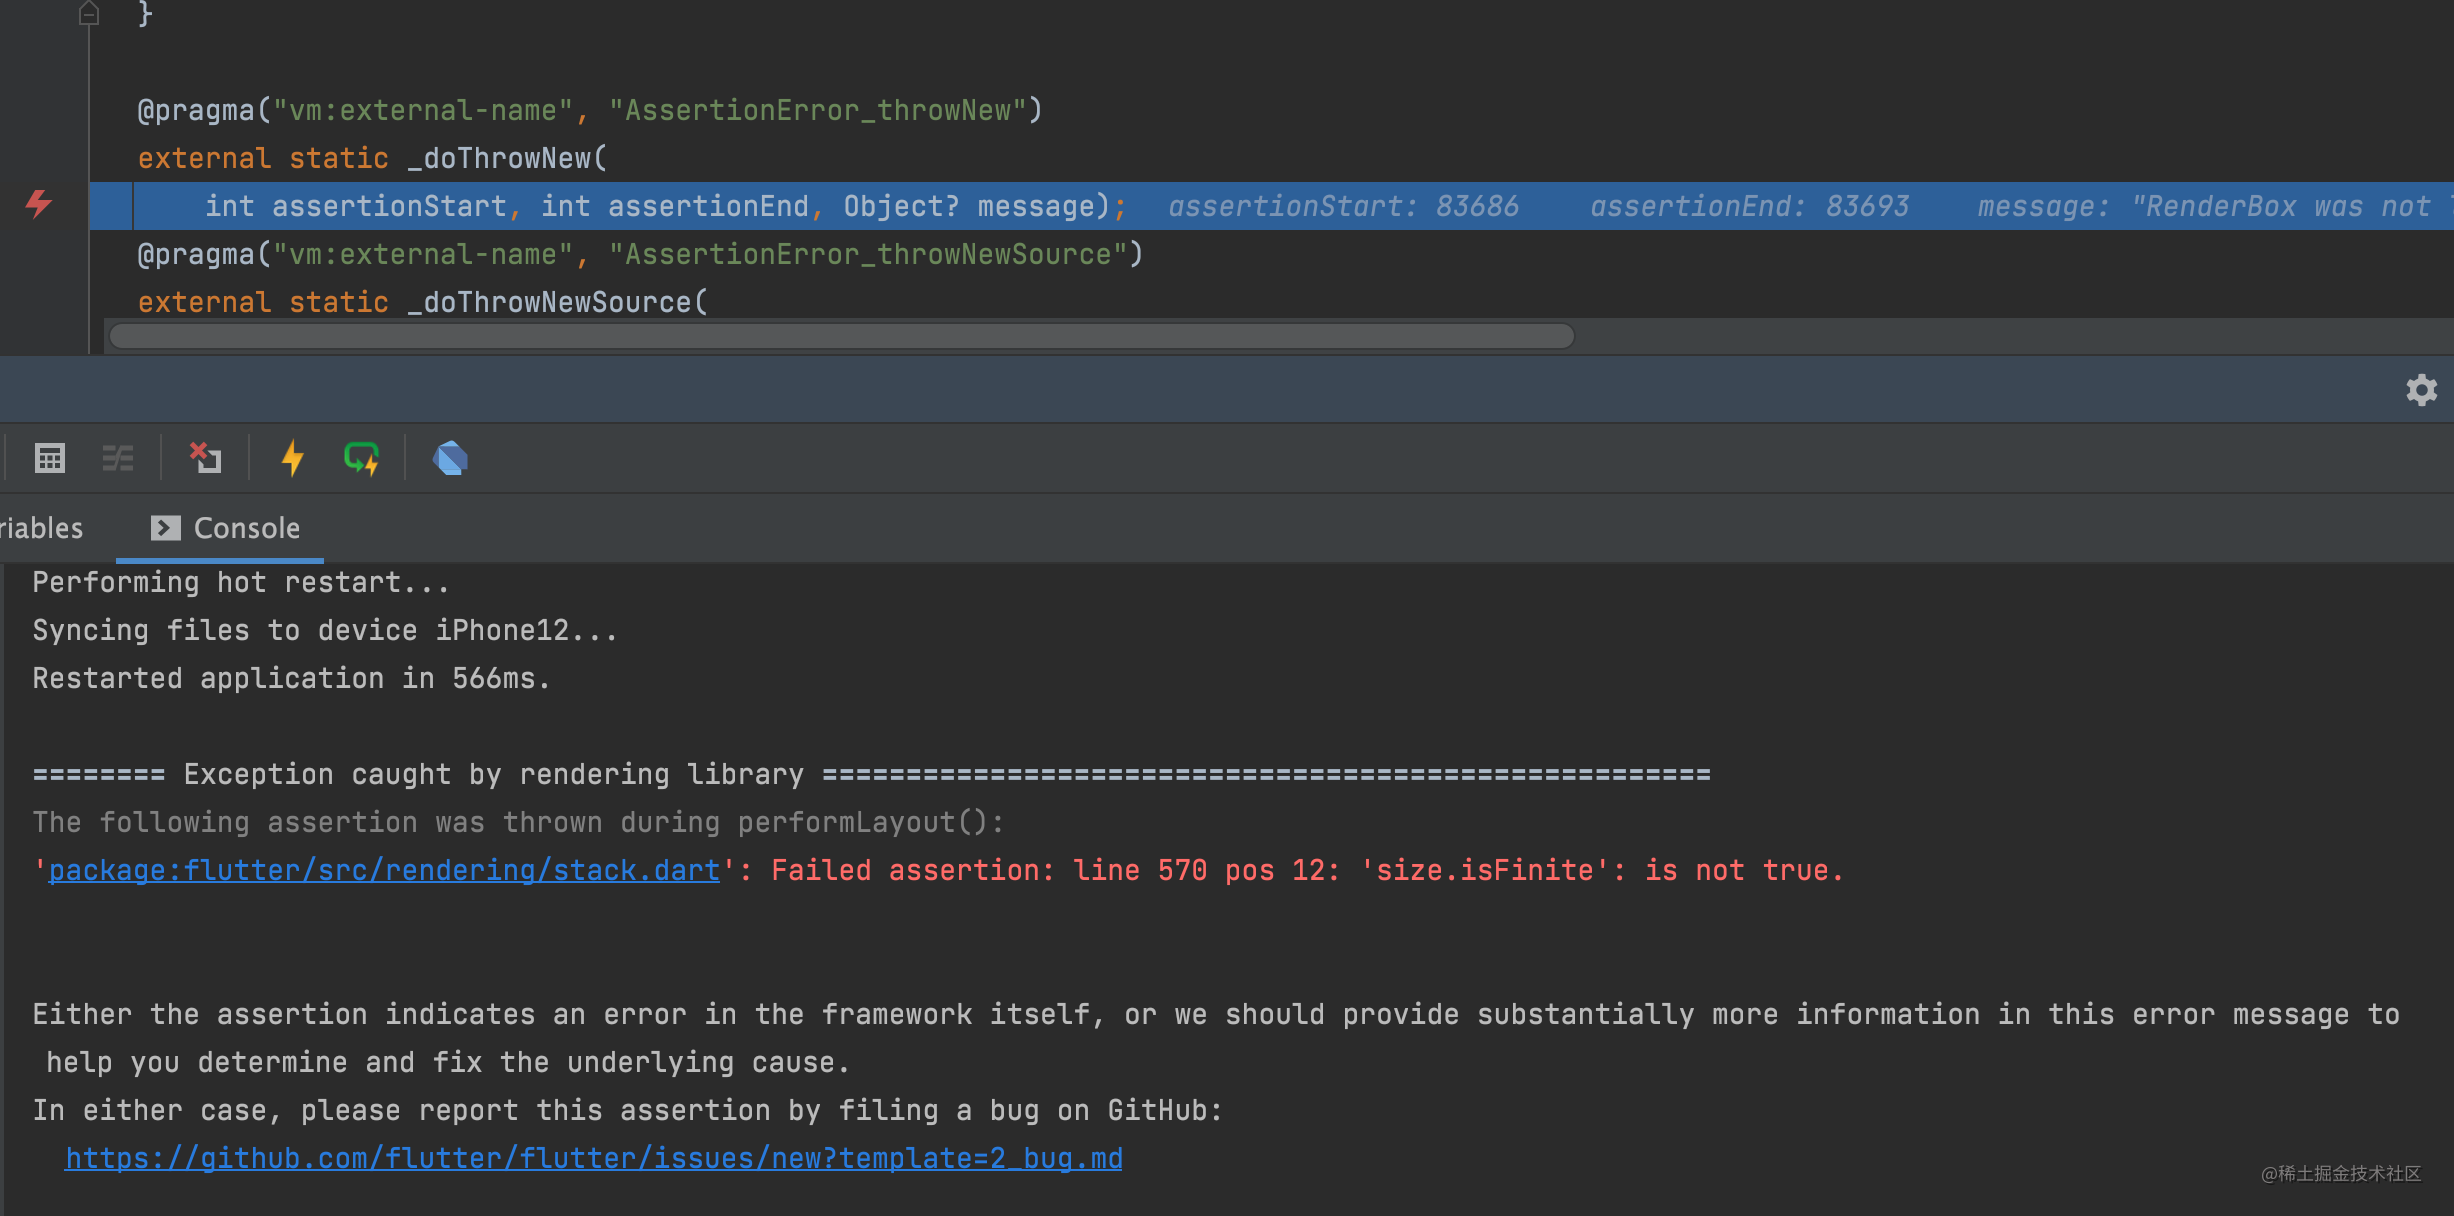Trigger Flutter Hot Reload lightning bolt
The width and height of the screenshot is (2454, 1216).
pyautogui.click(x=292, y=458)
